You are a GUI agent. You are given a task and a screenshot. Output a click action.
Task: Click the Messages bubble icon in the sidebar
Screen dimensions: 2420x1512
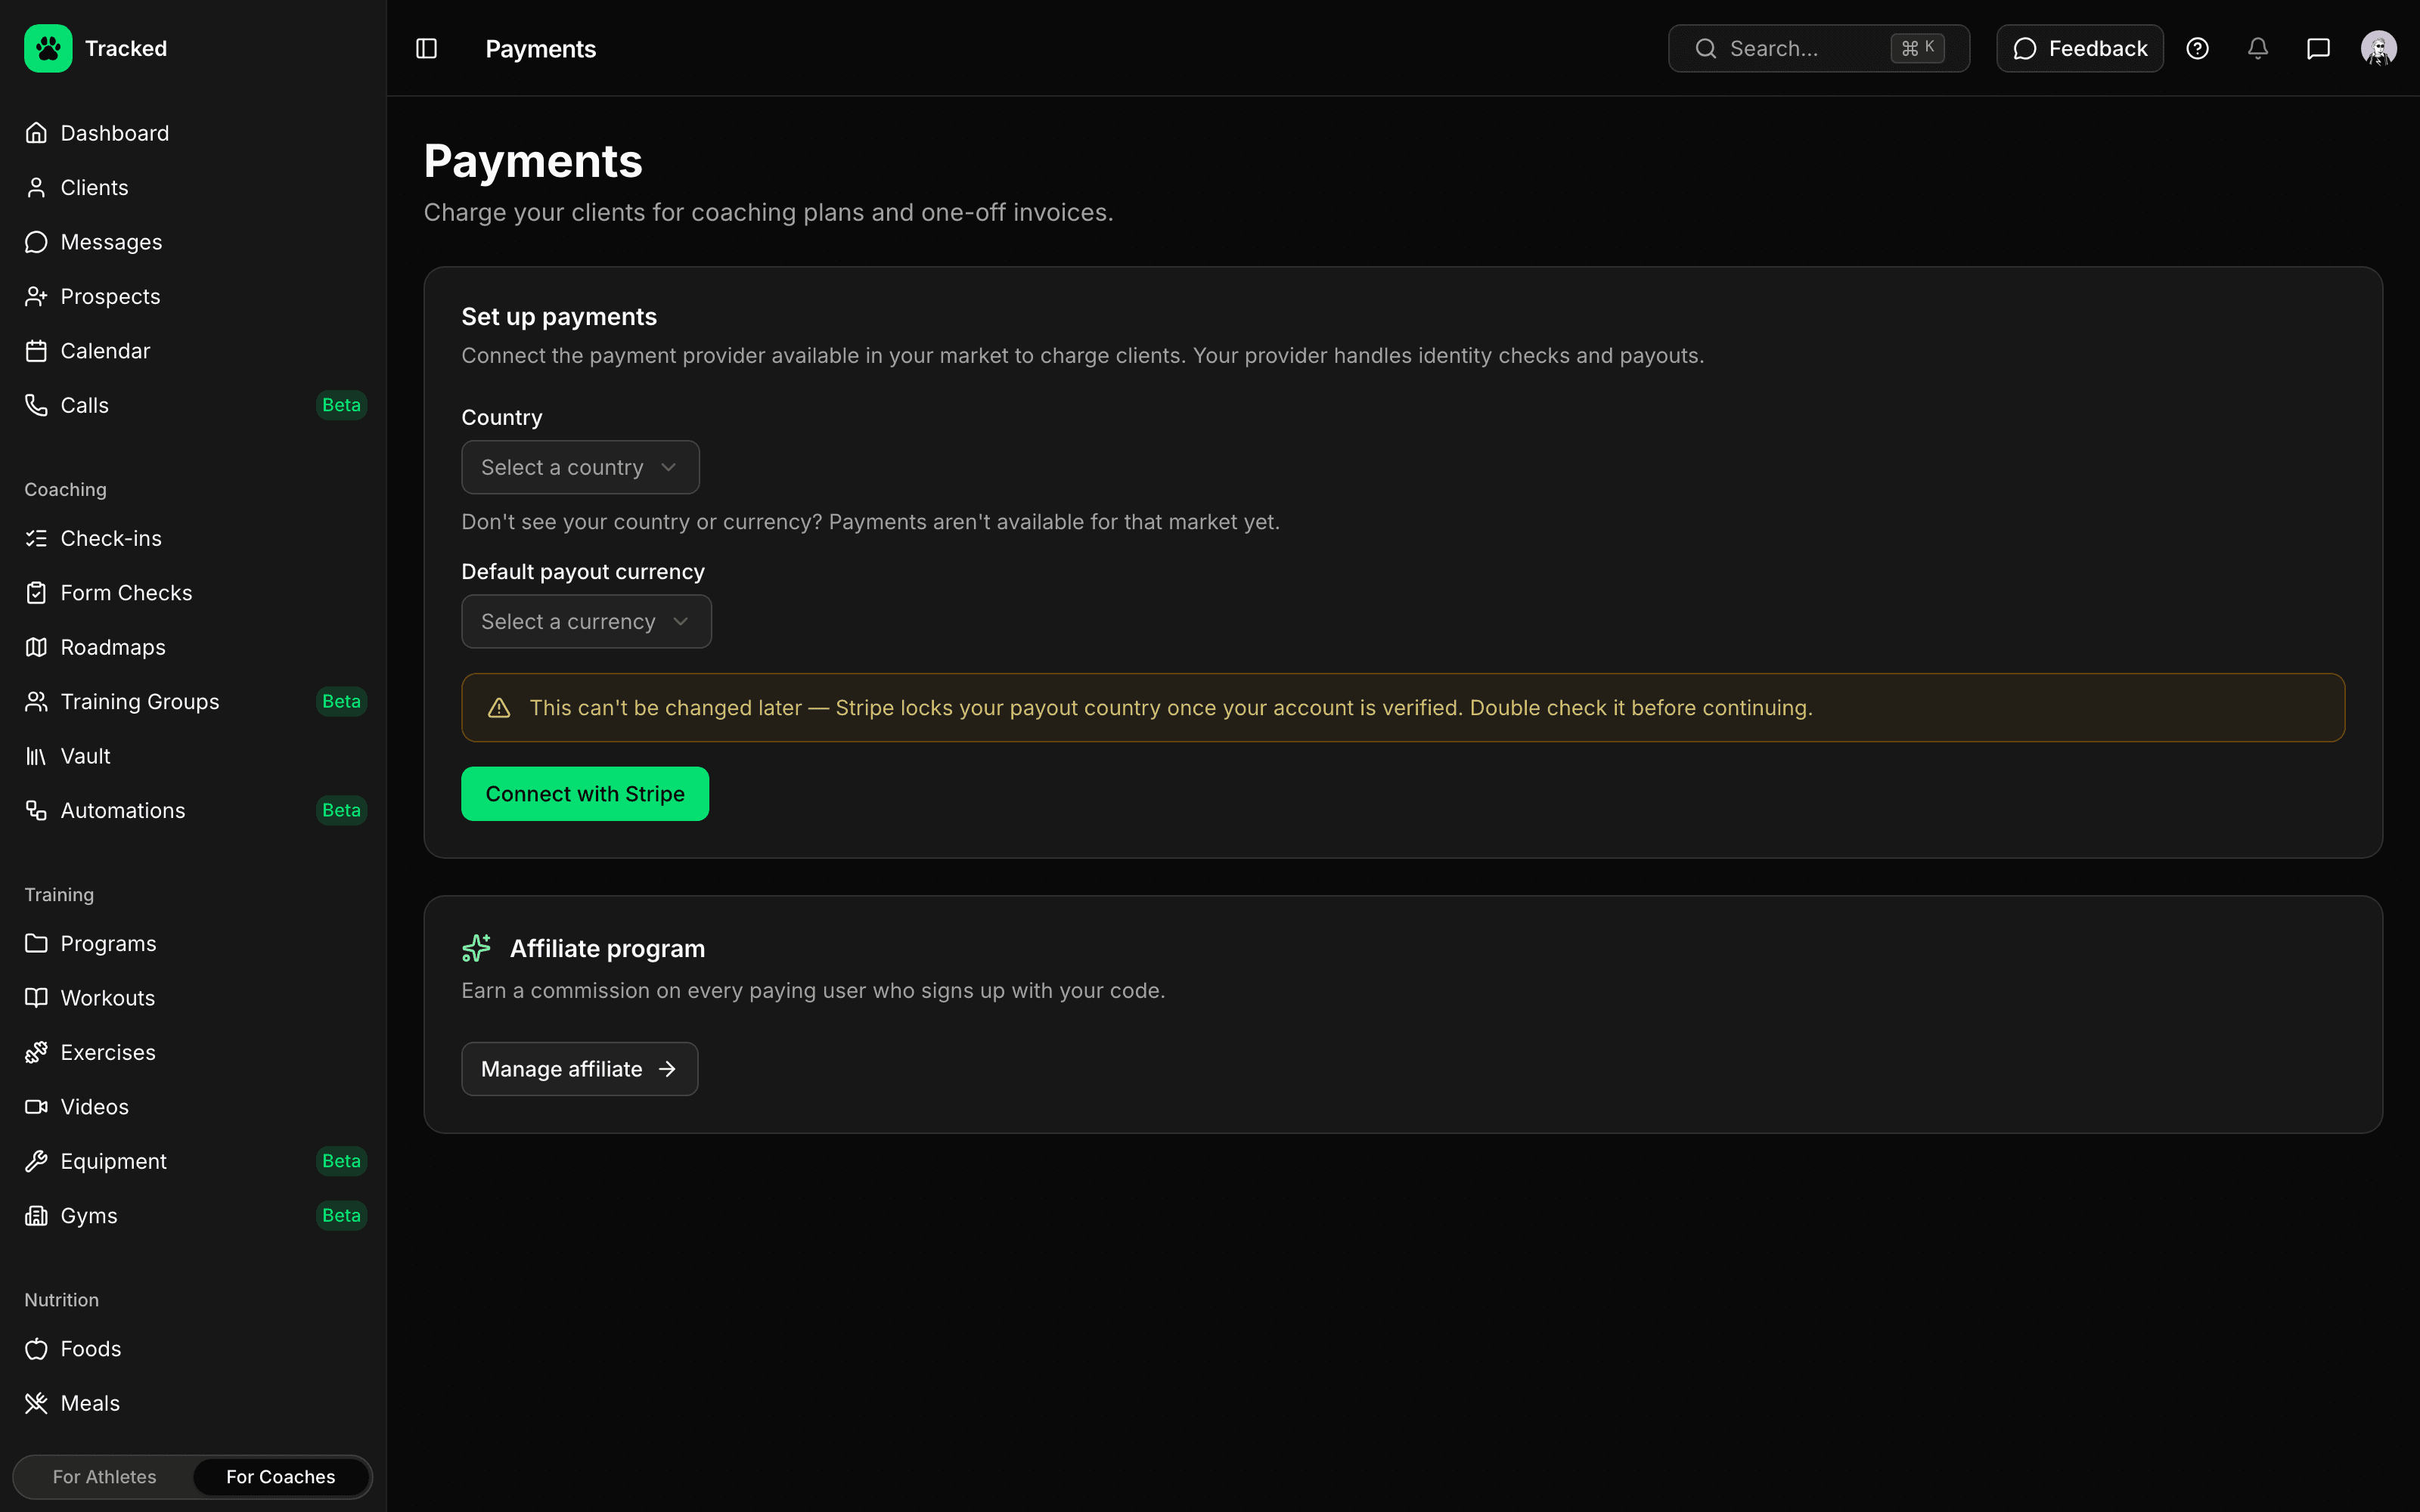36,242
